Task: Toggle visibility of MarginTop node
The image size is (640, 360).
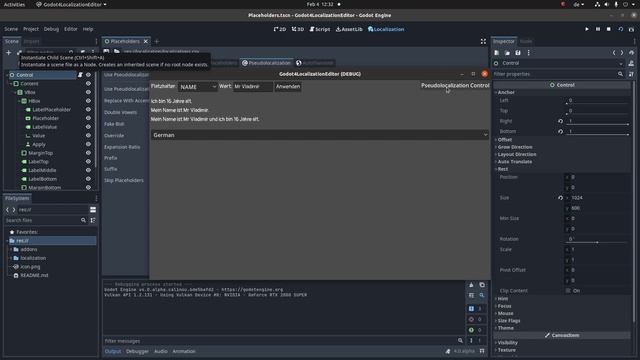Action: tap(88, 153)
